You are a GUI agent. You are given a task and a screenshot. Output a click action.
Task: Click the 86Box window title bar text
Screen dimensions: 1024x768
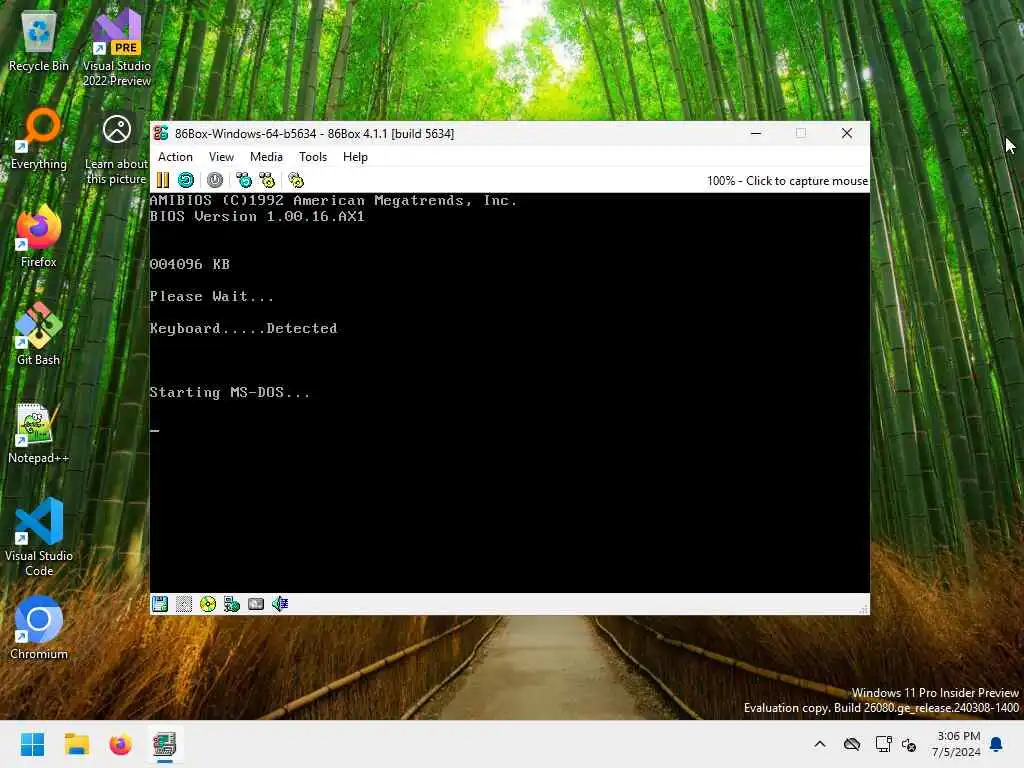tap(314, 133)
